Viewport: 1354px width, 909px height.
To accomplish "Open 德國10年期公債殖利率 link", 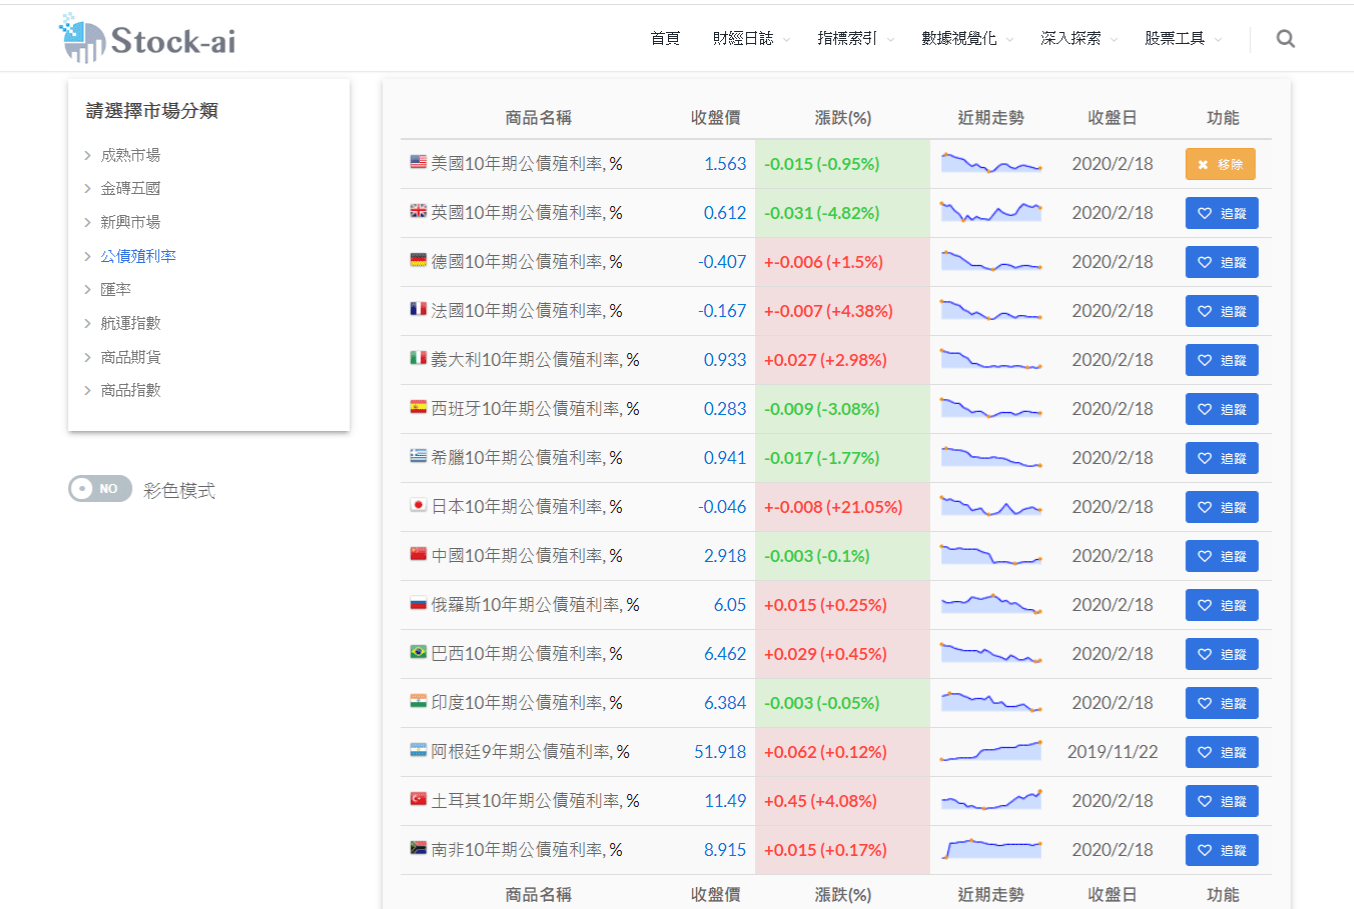I will coord(526,262).
